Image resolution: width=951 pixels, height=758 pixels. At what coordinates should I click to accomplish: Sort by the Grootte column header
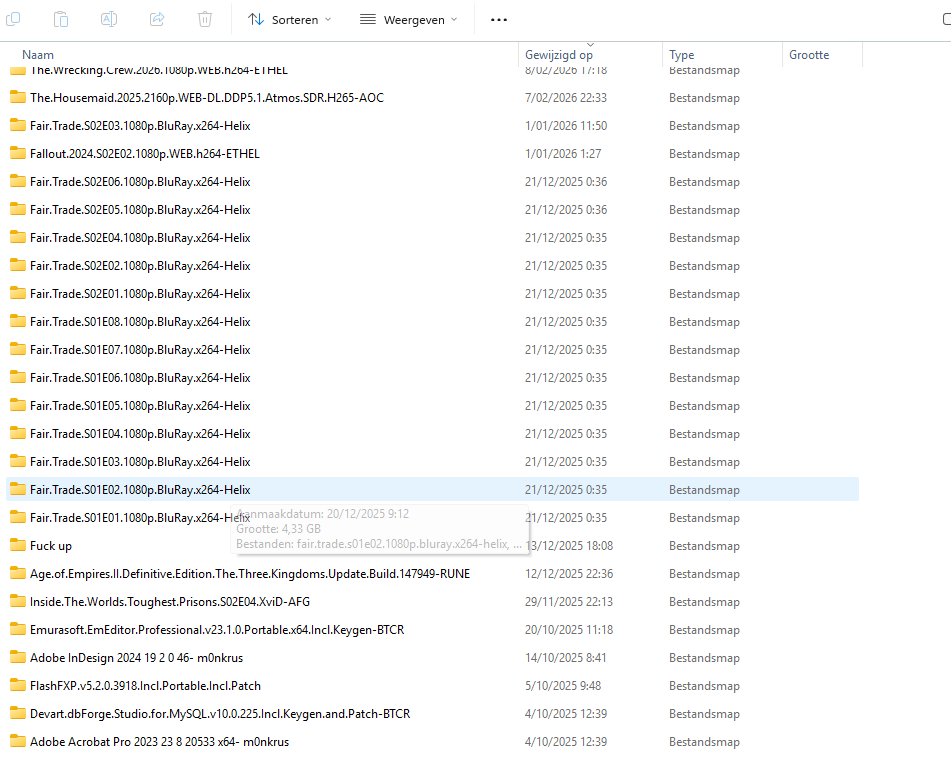click(809, 55)
